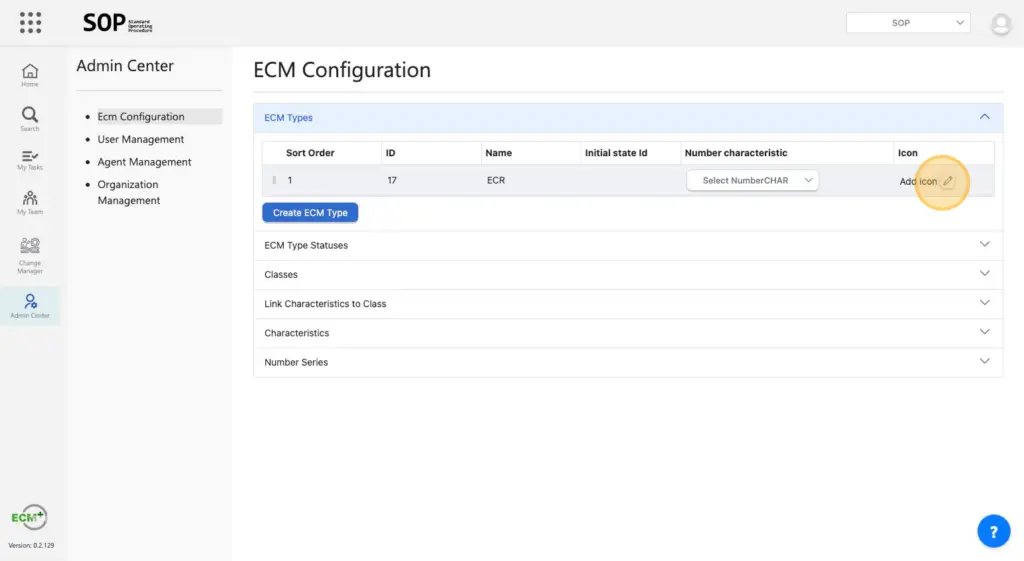Open the app launcher grid icon
Screen dimensions: 1024x561
[30, 22]
